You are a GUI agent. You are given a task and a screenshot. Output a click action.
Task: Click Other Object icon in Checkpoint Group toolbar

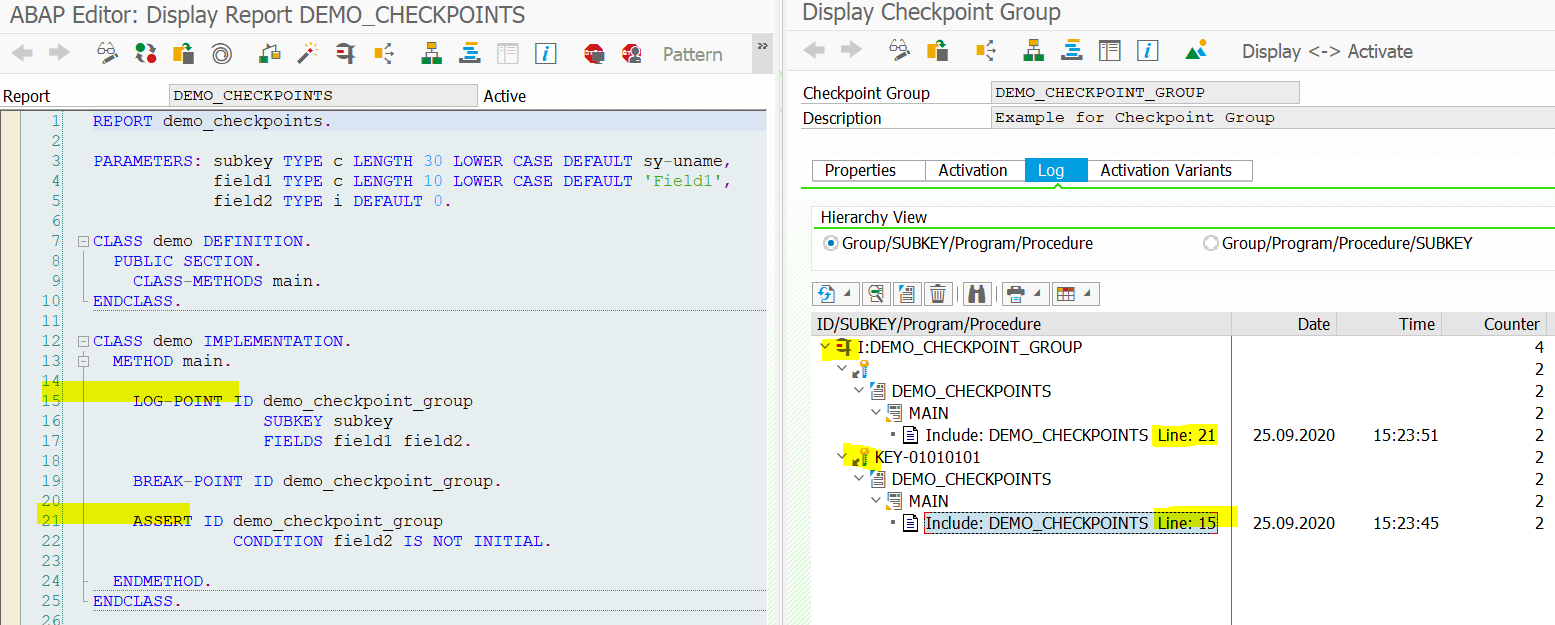point(937,50)
